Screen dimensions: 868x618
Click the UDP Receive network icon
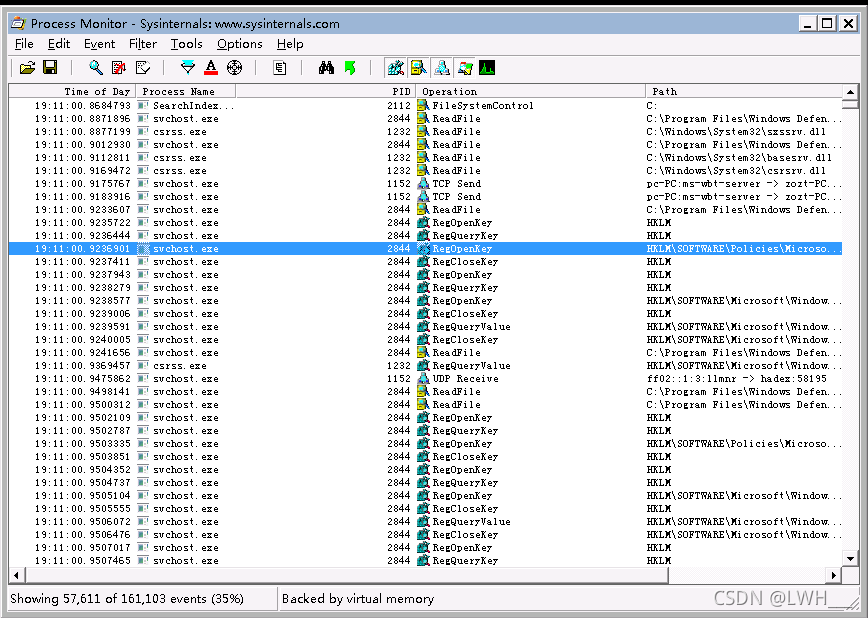423,378
